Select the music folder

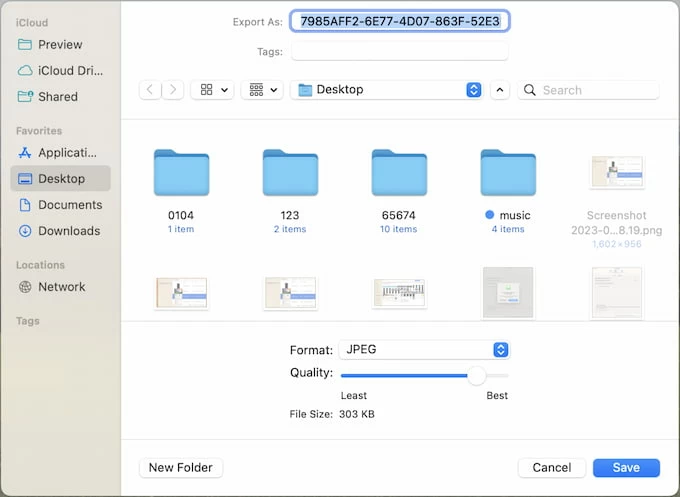tap(507, 173)
